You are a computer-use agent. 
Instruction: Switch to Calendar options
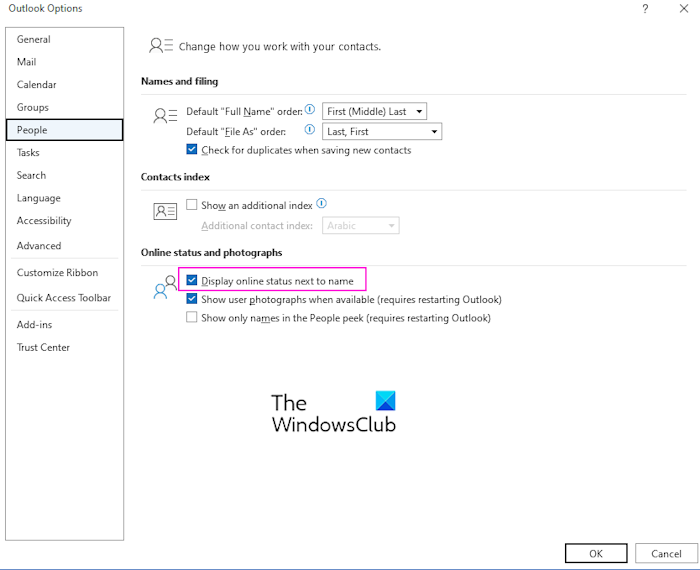(x=64, y=85)
